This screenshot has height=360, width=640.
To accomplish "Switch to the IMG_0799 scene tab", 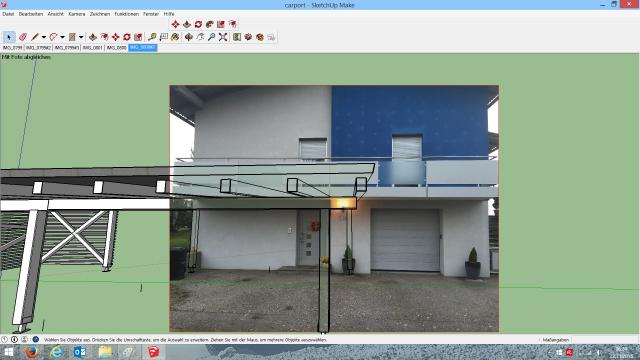I will [x=13, y=48].
